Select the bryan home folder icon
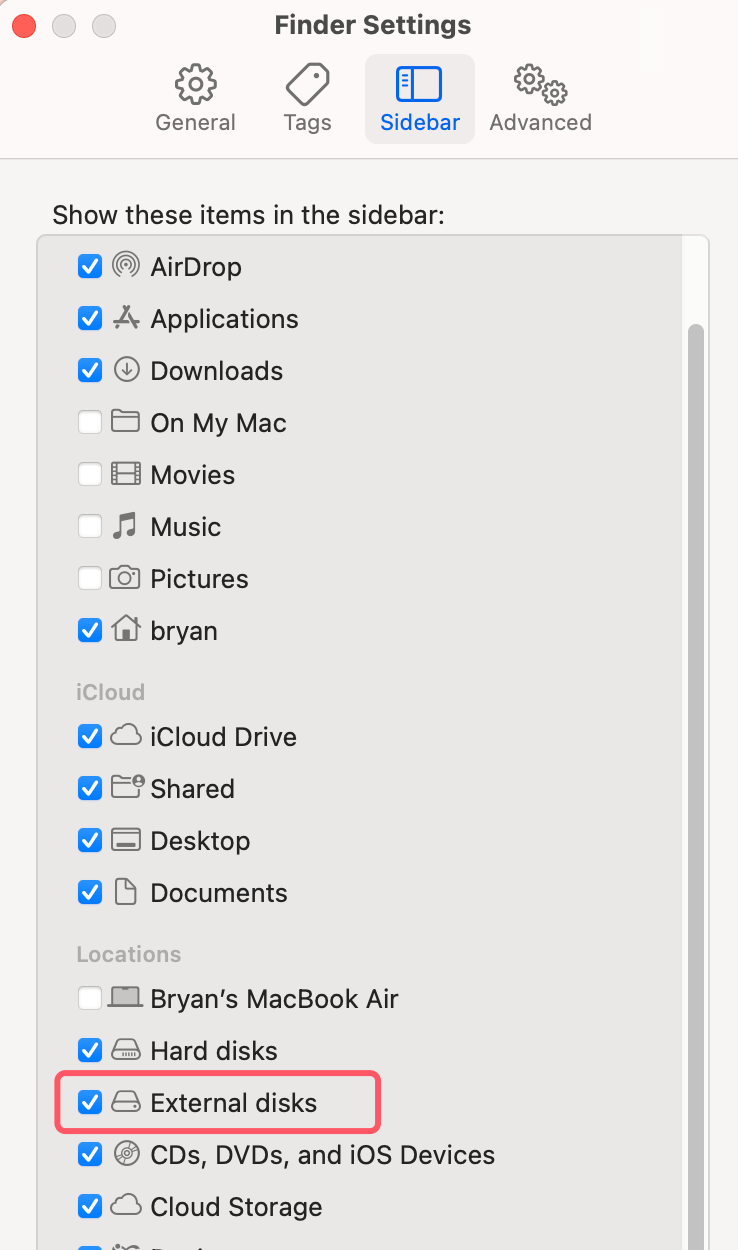 click(x=124, y=630)
